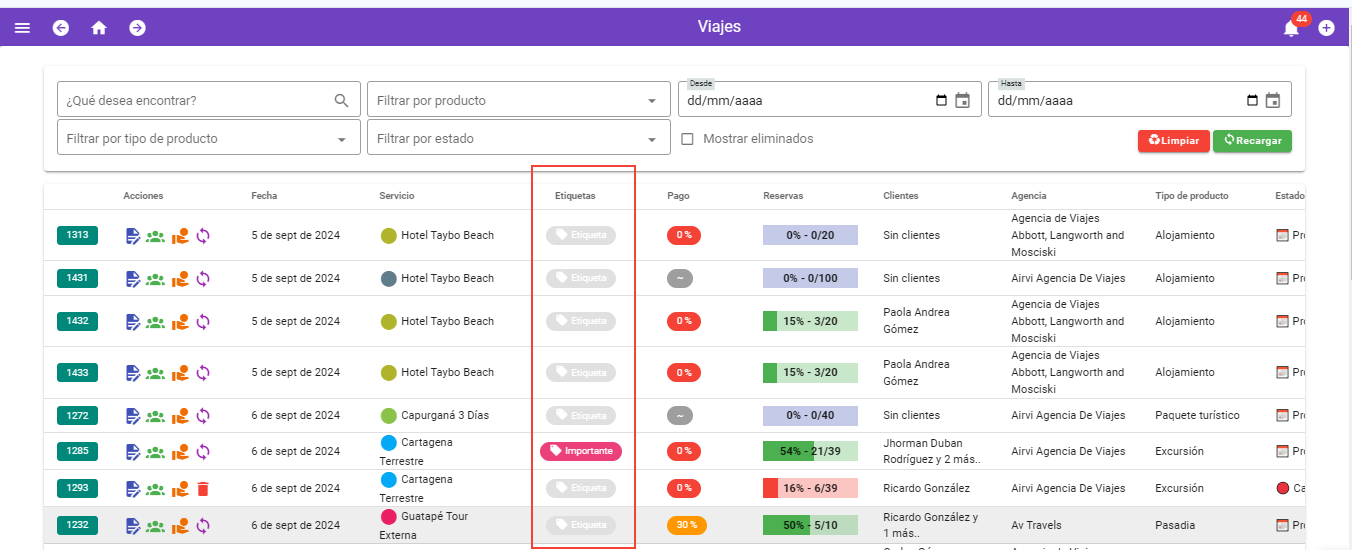The width and height of the screenshot is (1352, 550).
Task: Enable the Mostrar eliminados checkbox
Action: tap(687, 139)
